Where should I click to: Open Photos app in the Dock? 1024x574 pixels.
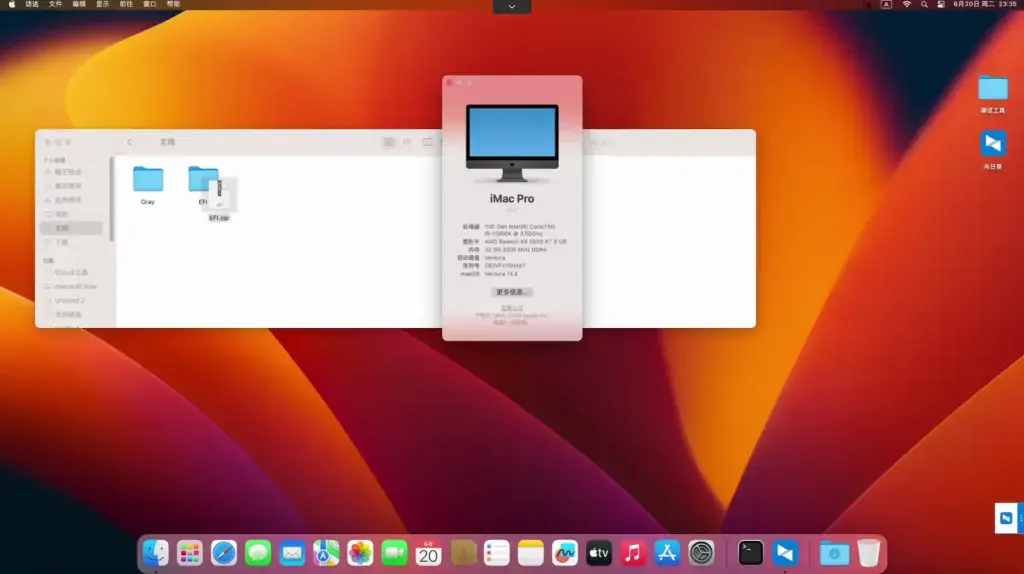(x=360, y=553)
